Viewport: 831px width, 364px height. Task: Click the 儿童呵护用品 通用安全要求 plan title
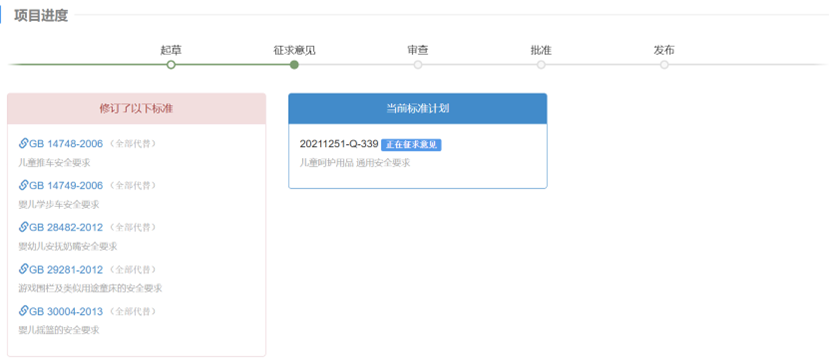tap(355, 163)
